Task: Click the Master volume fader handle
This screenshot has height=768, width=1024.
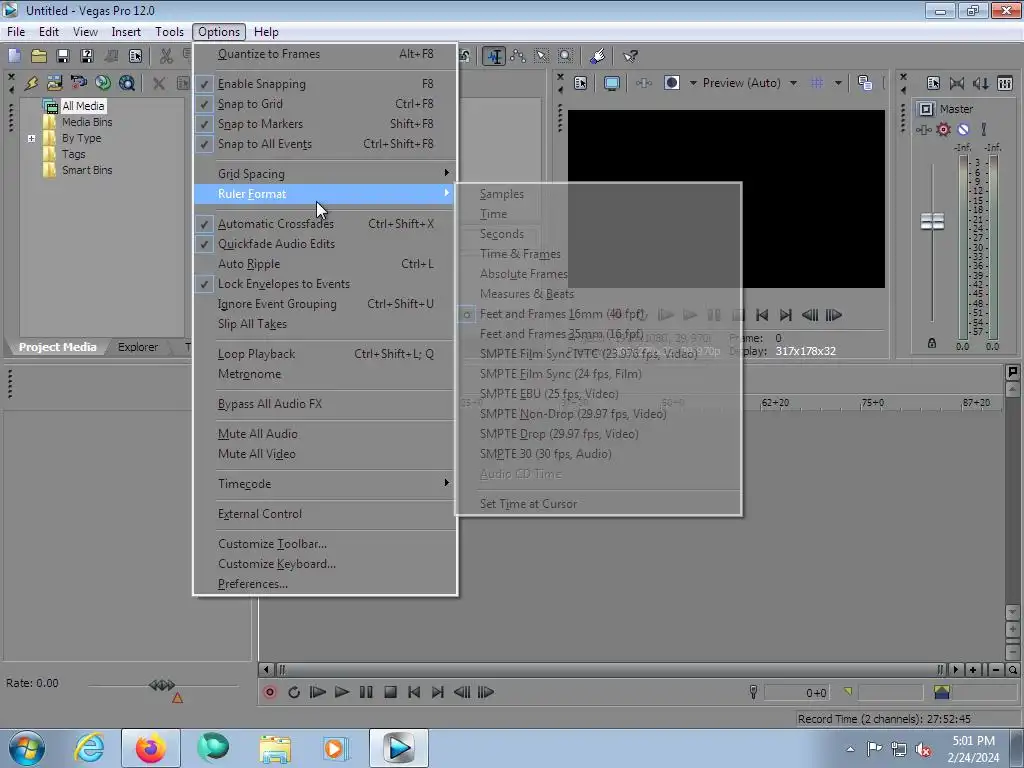Action: 932,221
